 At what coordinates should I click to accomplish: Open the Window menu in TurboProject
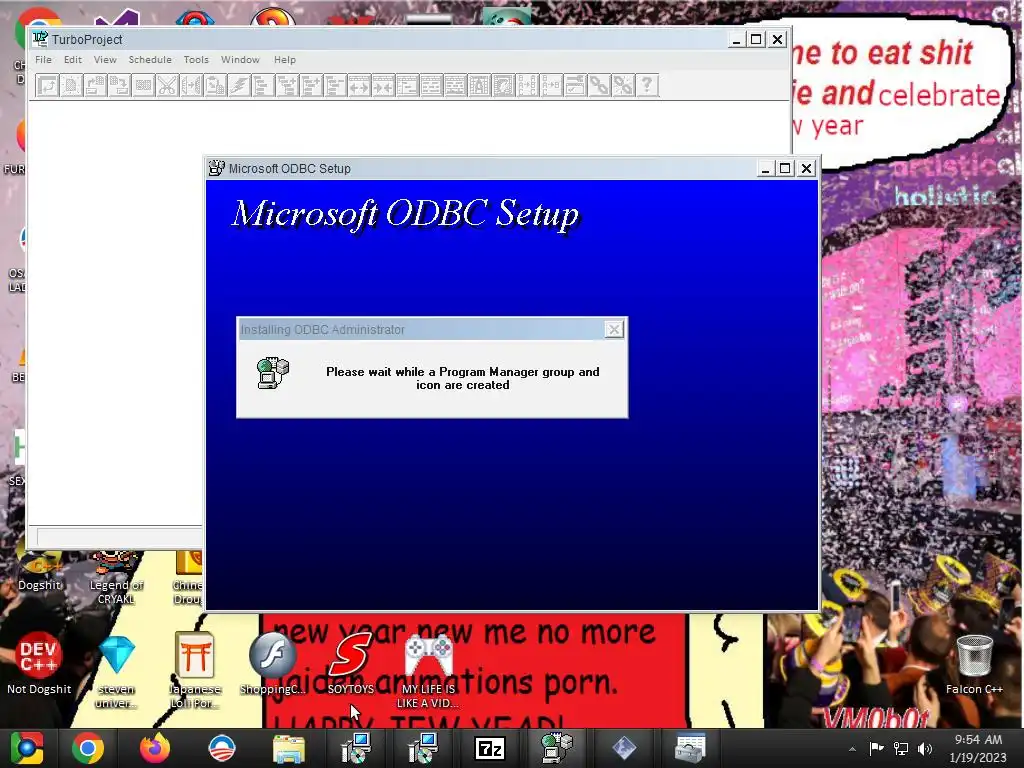point(240,59)
